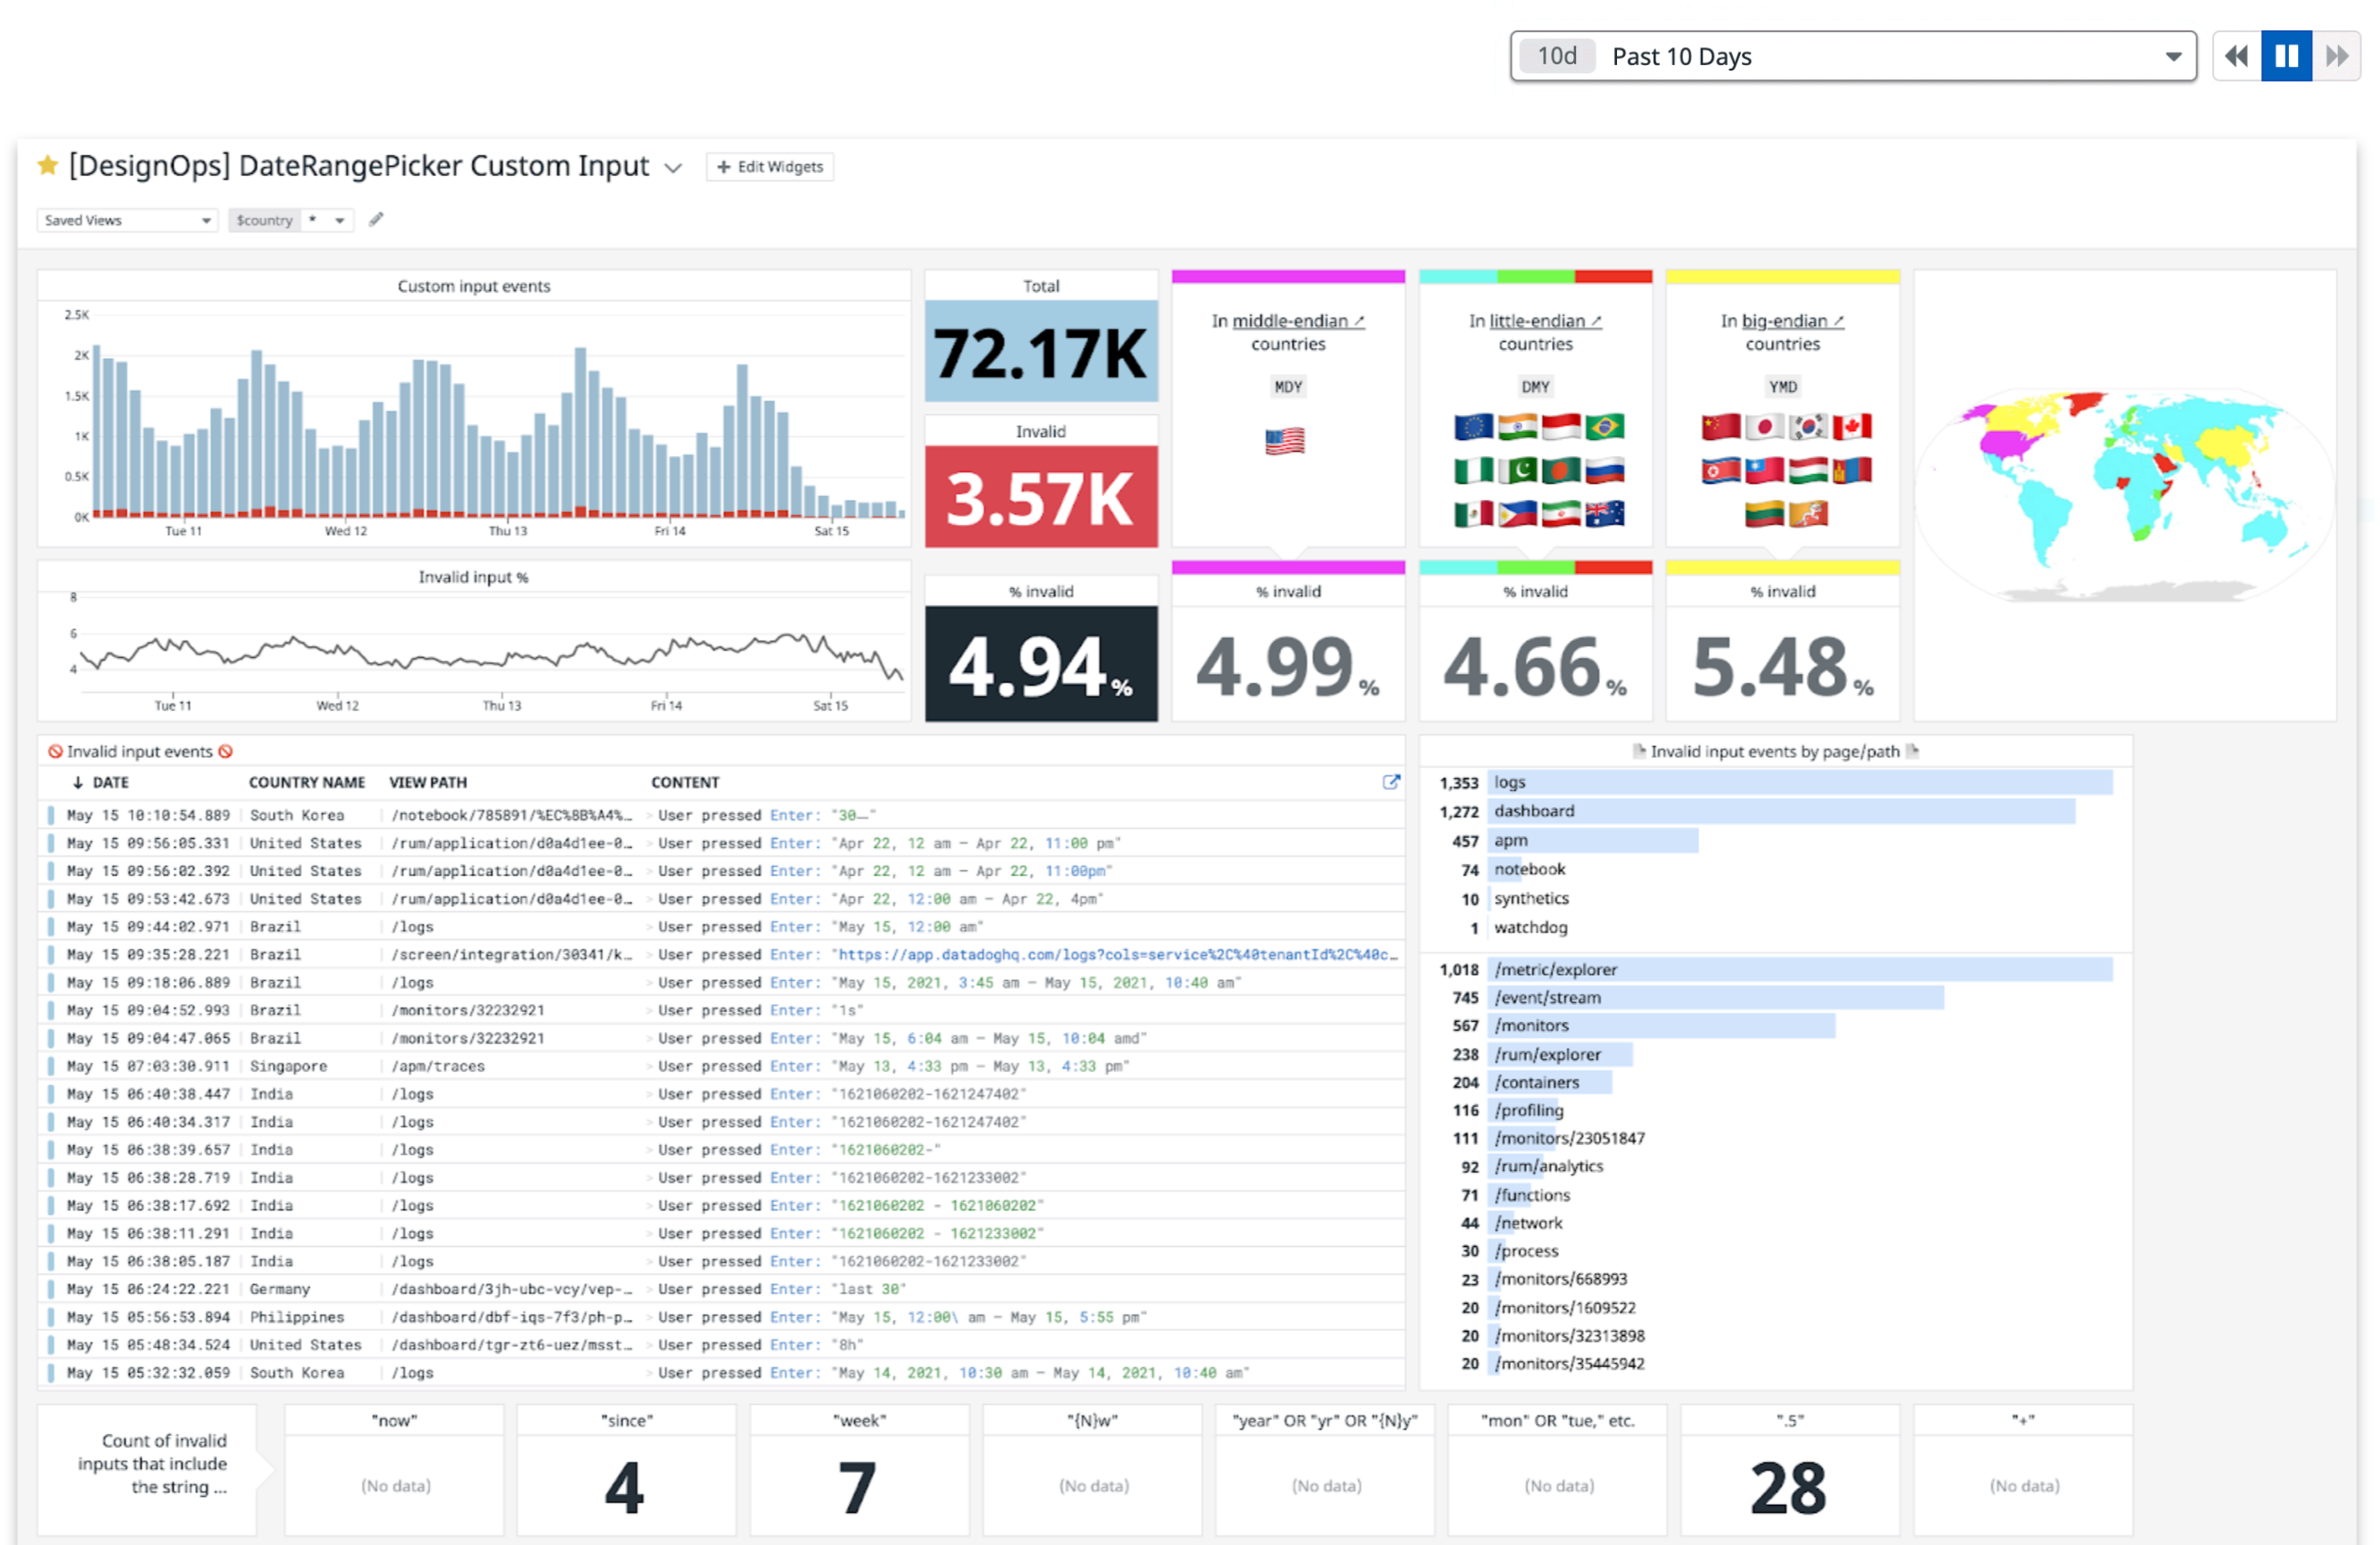Rewind the time range with the back arrows

(2236, 56)
